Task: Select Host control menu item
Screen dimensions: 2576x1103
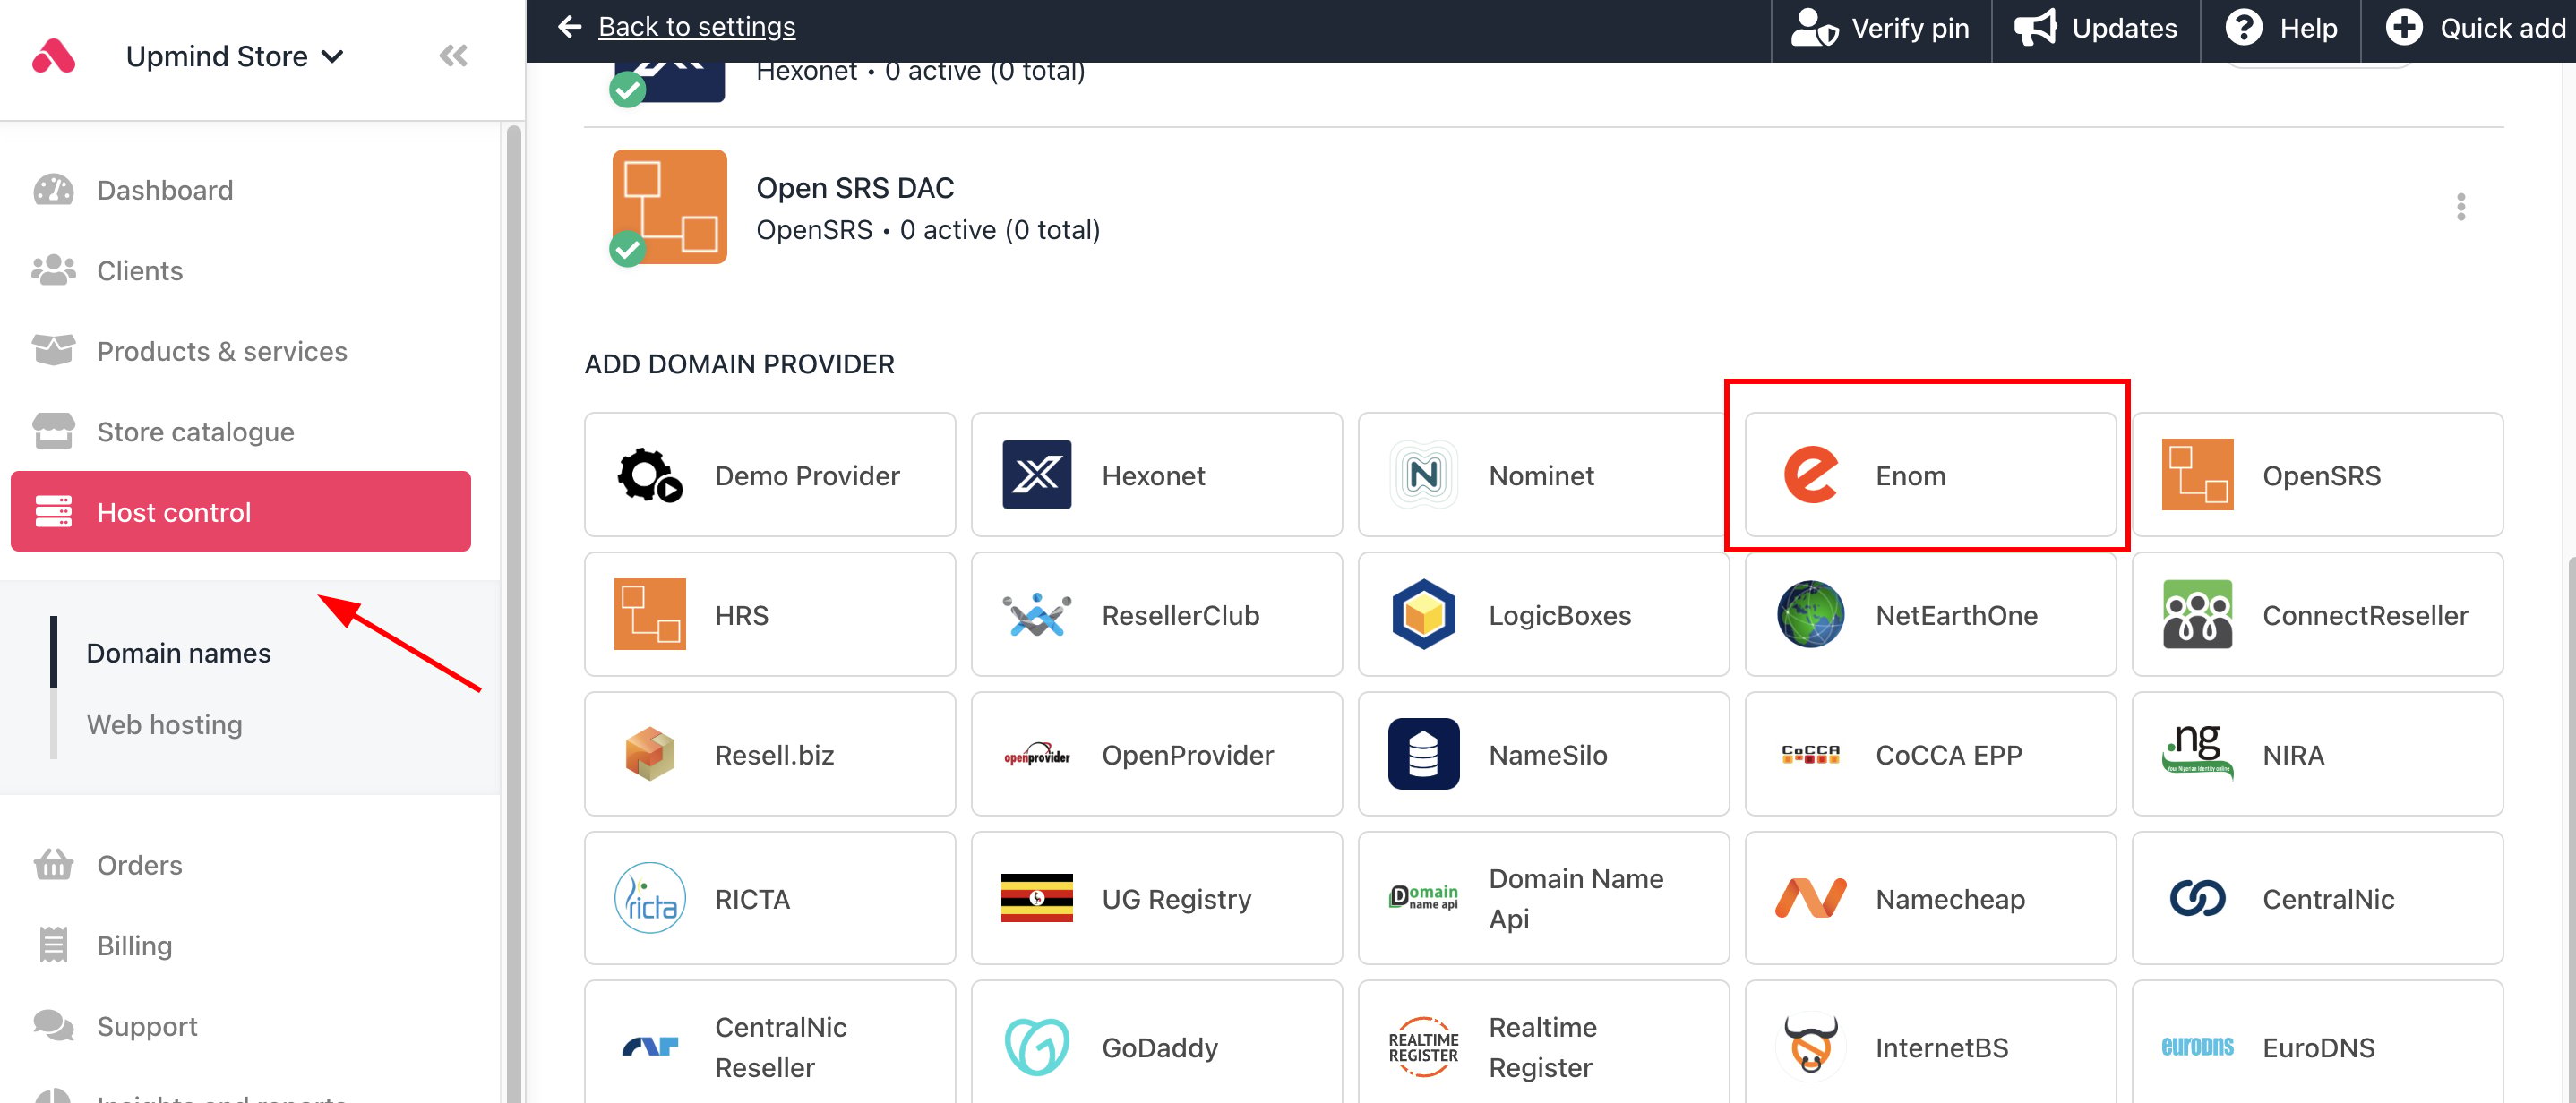Action: [240, 511]
